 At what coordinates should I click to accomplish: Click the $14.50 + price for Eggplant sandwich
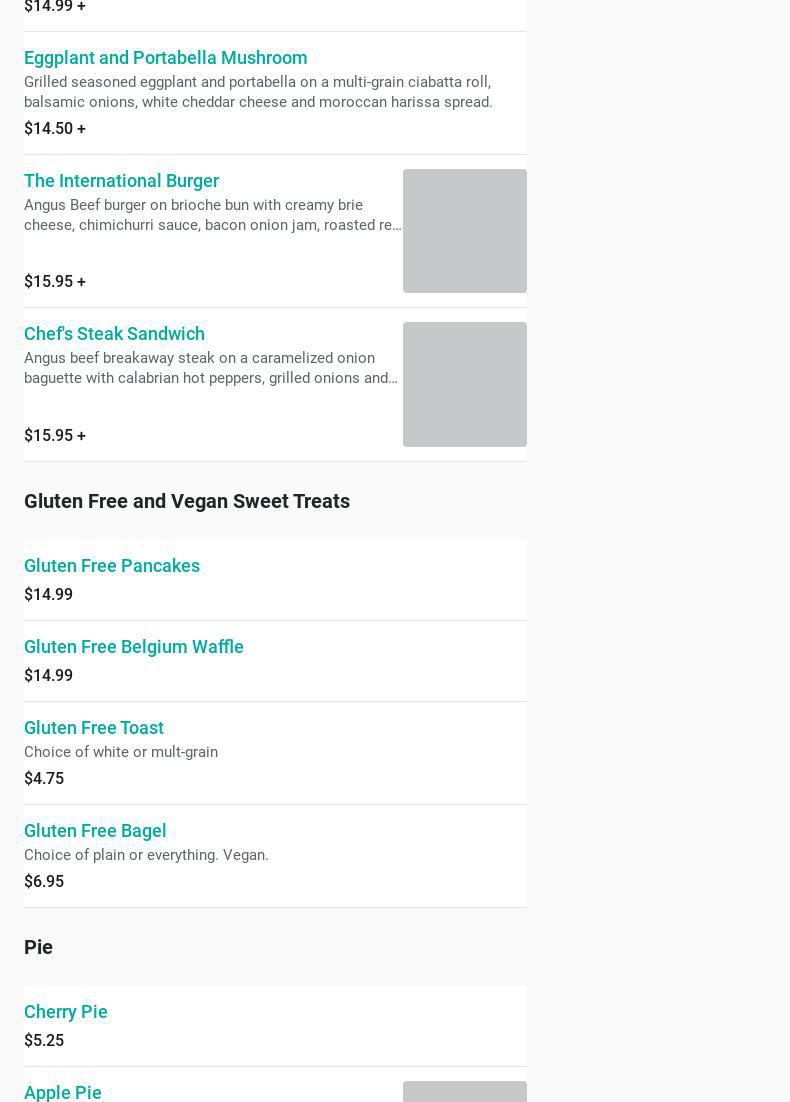(x=55, y=129)
